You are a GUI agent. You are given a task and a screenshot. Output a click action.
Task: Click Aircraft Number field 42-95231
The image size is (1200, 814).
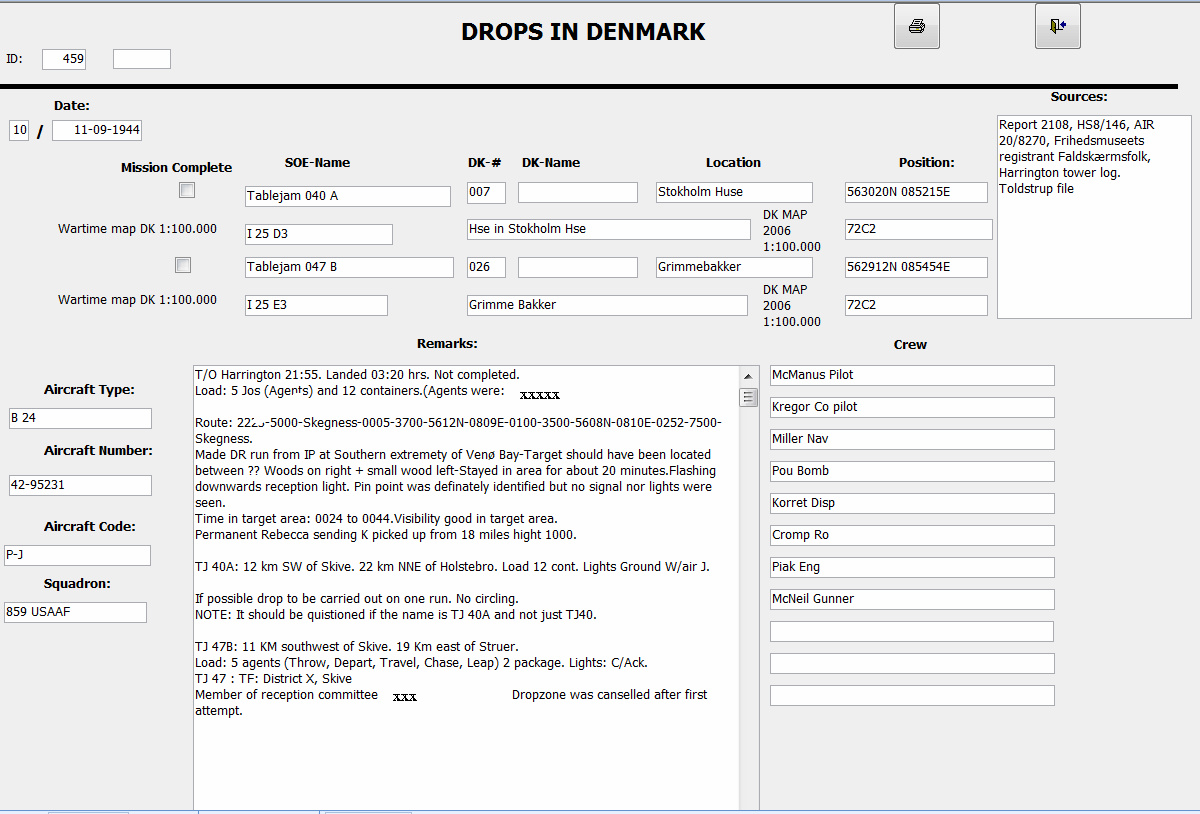[80, 485]
